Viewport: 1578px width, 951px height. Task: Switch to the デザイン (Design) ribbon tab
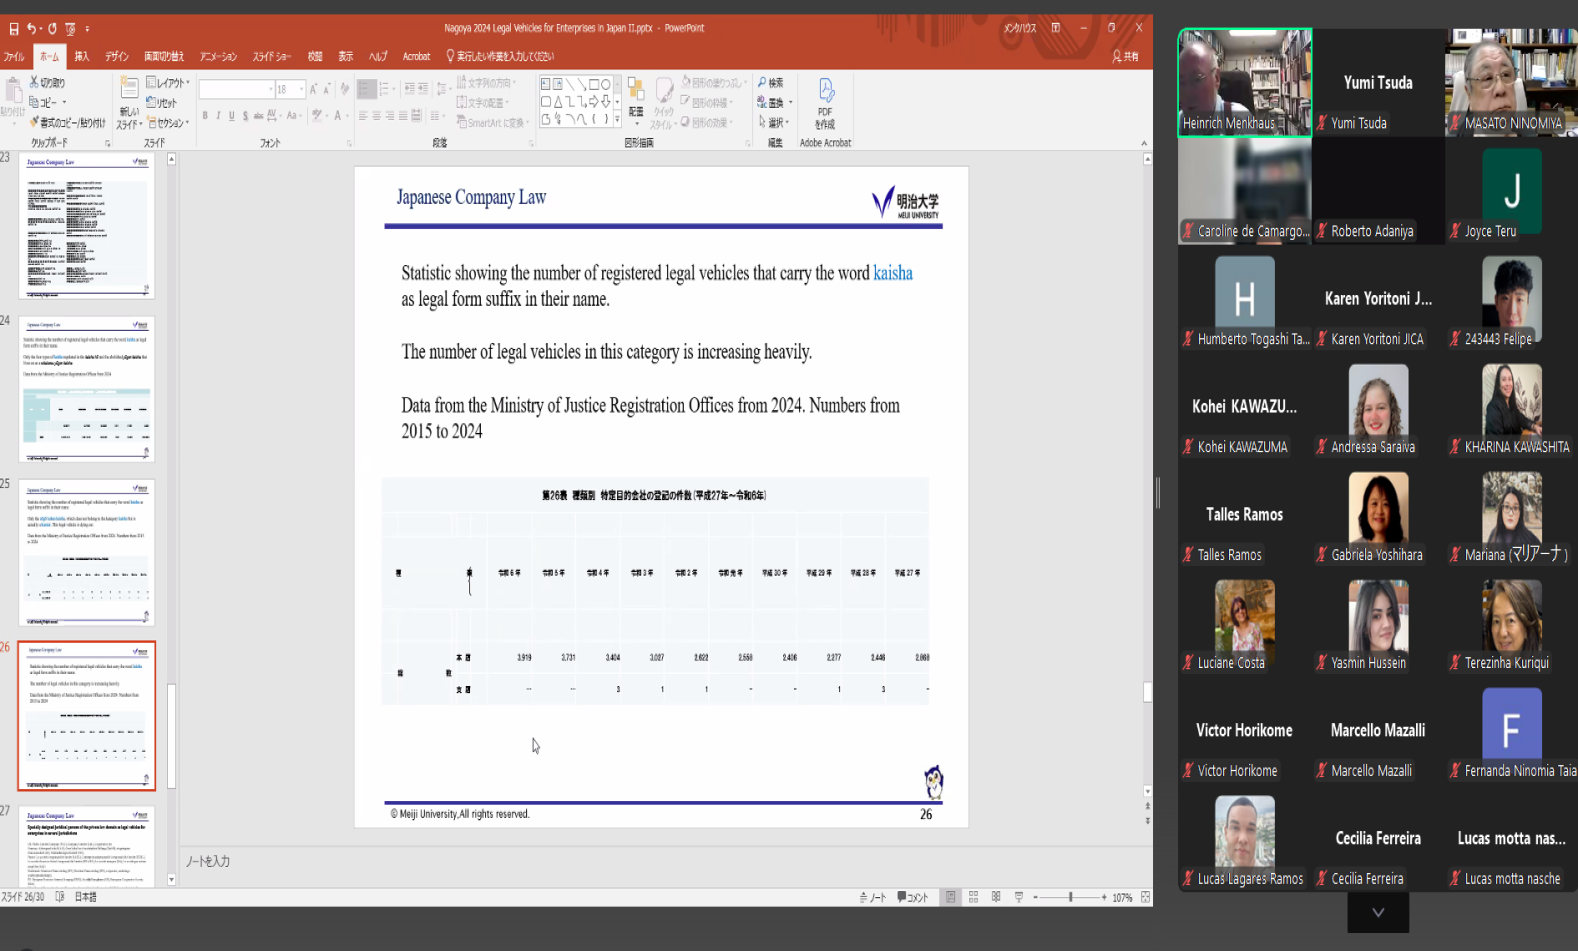[117, 57]
